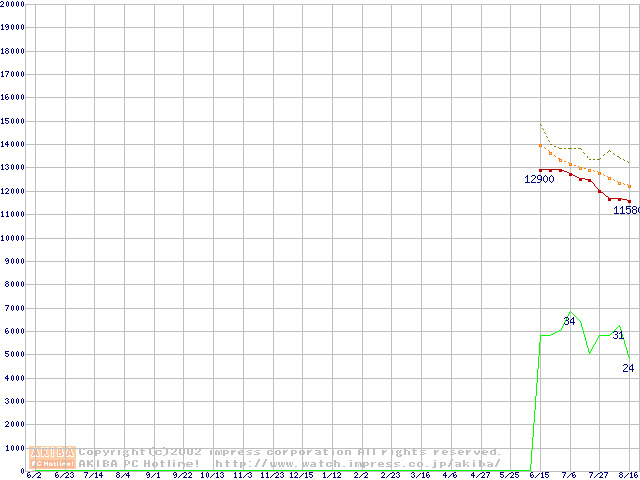640x480 pixels.
Task: Click the 24 label at the green line's end
Action: 628,368
